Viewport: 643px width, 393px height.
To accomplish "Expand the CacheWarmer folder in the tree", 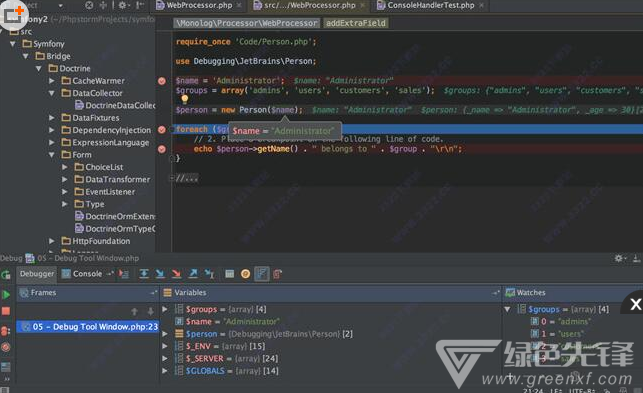I will (x=52, y=81).
